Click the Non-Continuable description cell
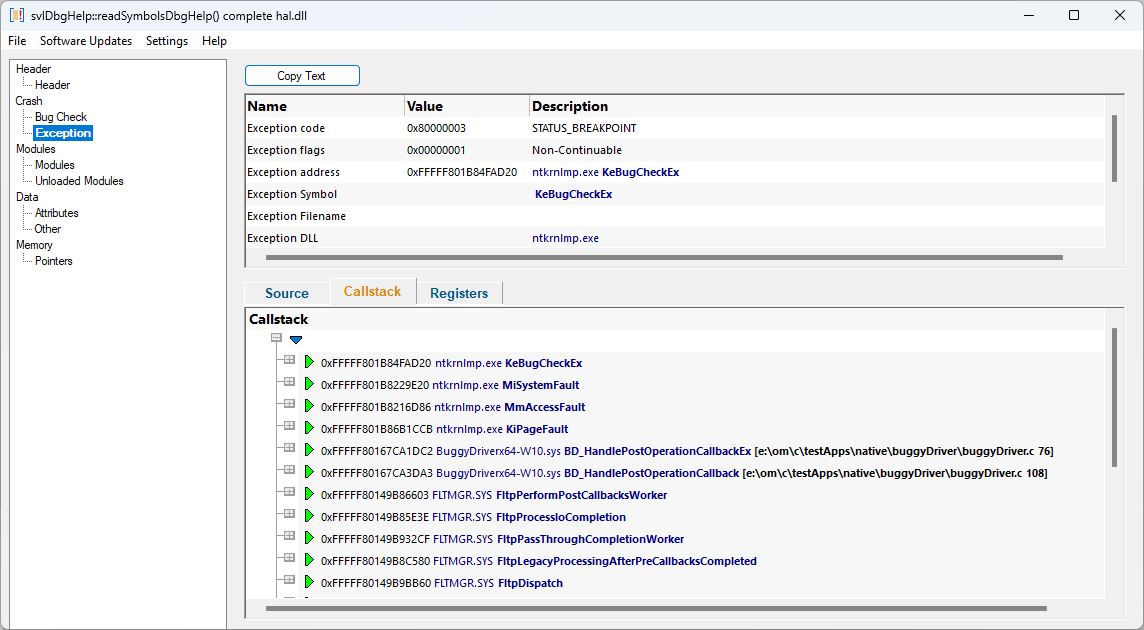Image resolution: width=1144 pixels, height=630 pixels. (577, 150)
